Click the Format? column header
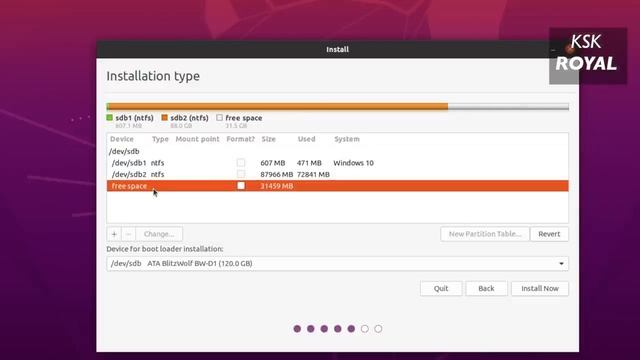This screenshot has width=640, height=360. coord(240,139)
